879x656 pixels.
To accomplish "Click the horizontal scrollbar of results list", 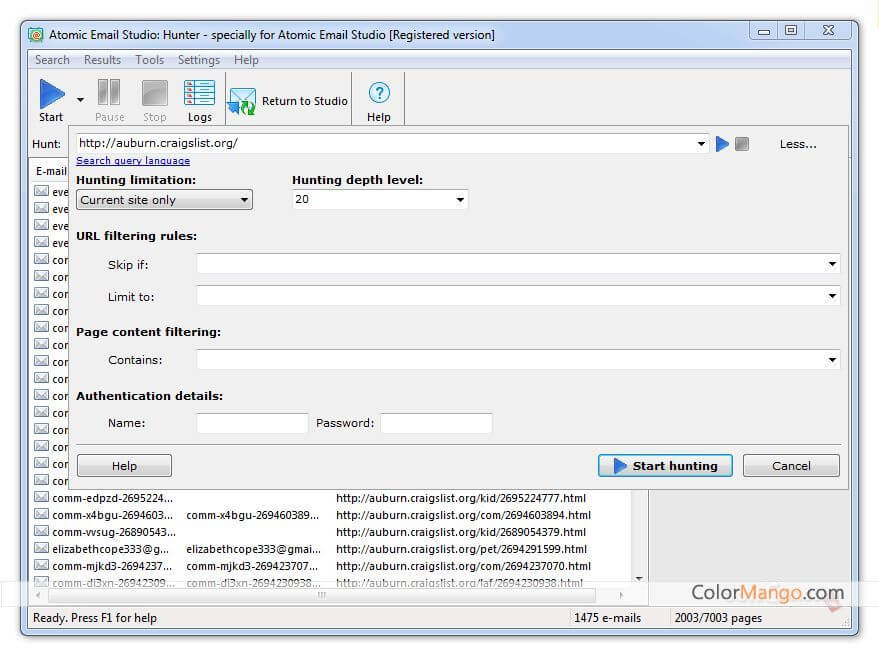I will [322, 595].
